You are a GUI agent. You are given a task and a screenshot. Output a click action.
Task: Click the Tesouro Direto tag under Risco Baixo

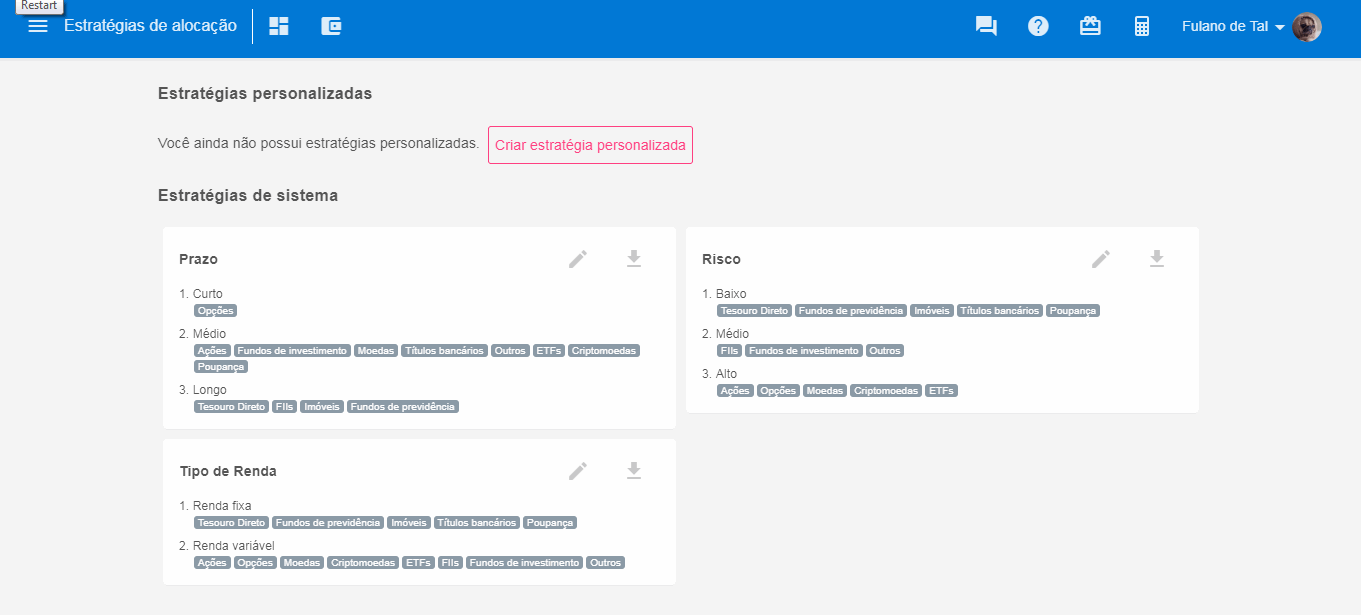pyautogui.click(x=754, y=311)
